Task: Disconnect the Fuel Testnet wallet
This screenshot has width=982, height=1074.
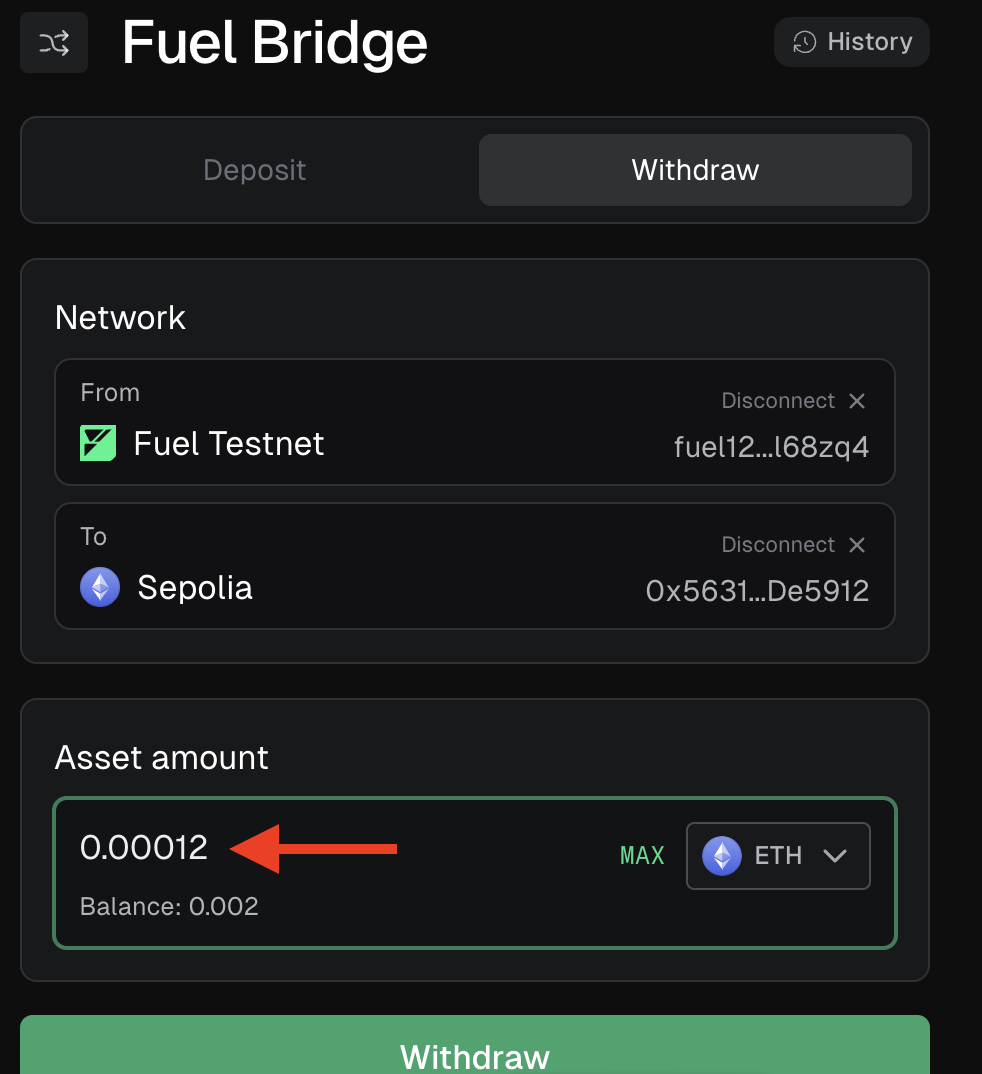Action: click(x=778, y=400)
